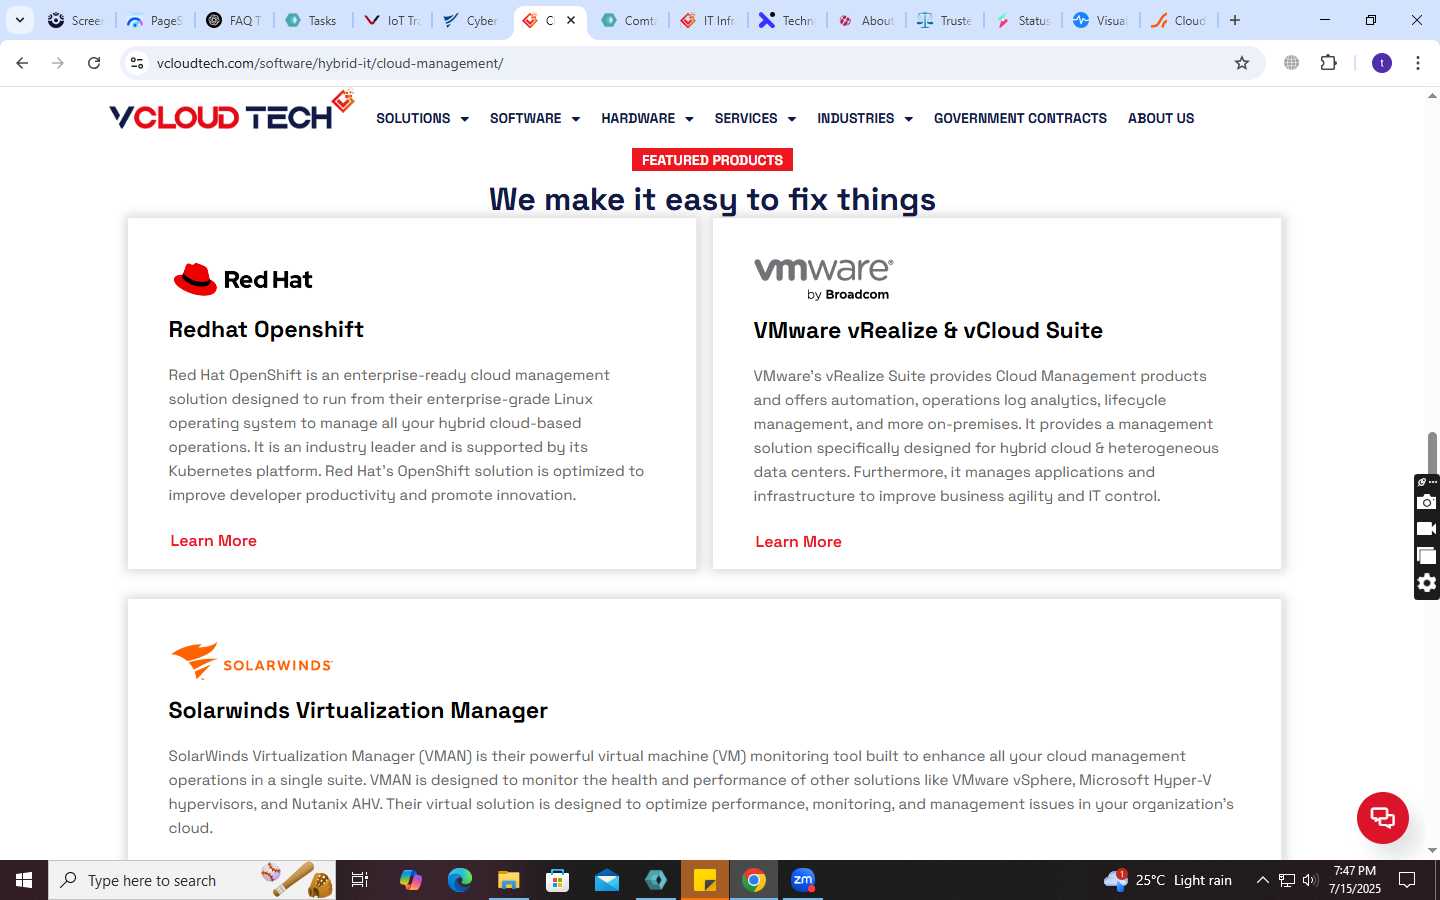Click the VMware by Broadcom logo
This screenshot has height=900, width=1440.
pos(824,278)
